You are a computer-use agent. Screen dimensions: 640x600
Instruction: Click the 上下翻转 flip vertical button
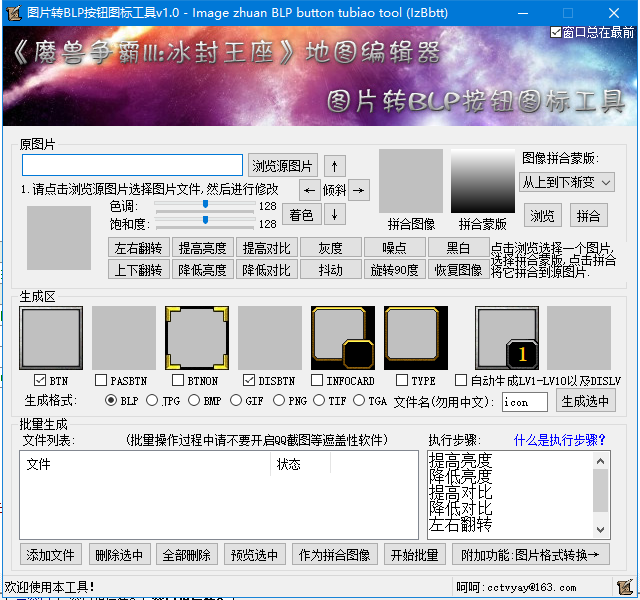(139, 270)
